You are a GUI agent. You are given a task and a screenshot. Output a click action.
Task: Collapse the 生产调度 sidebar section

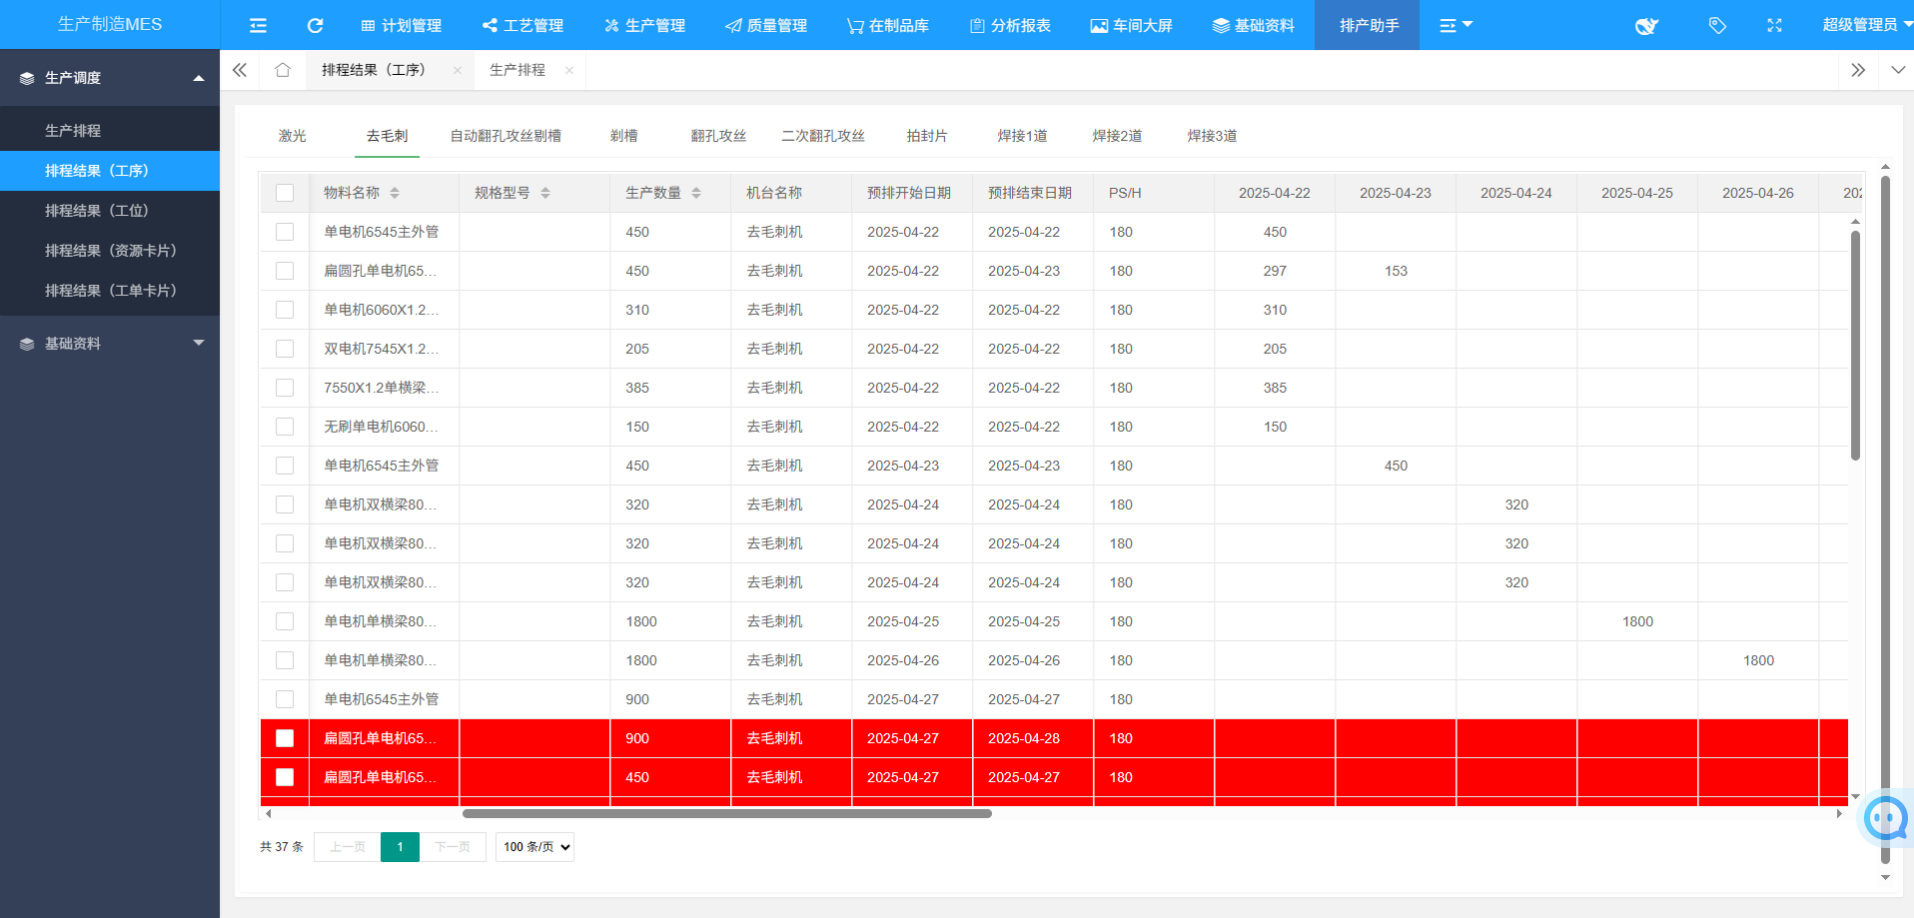tap(110, 78)
